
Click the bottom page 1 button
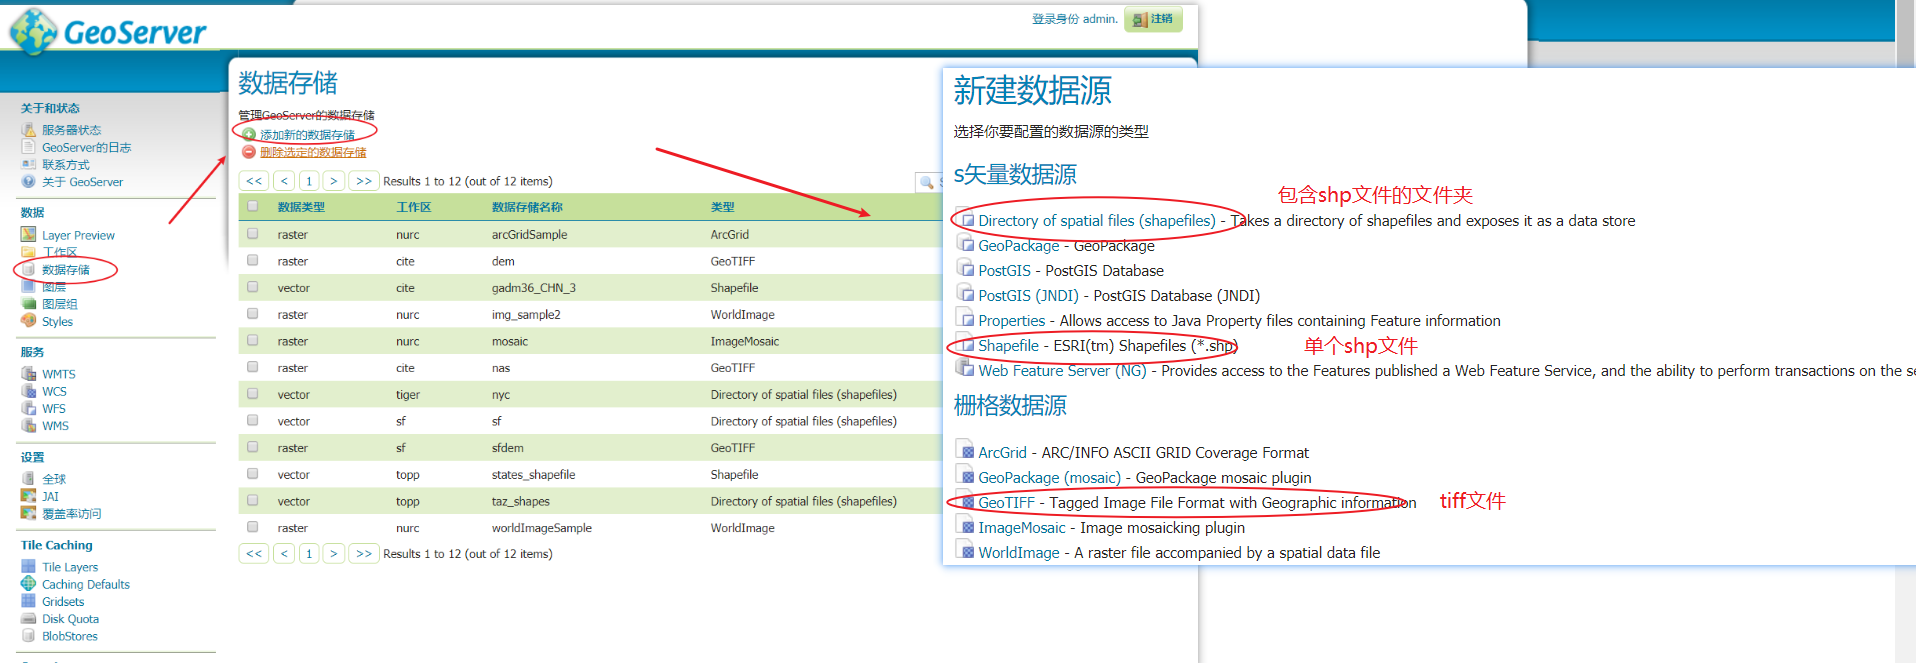coord(310,553)
